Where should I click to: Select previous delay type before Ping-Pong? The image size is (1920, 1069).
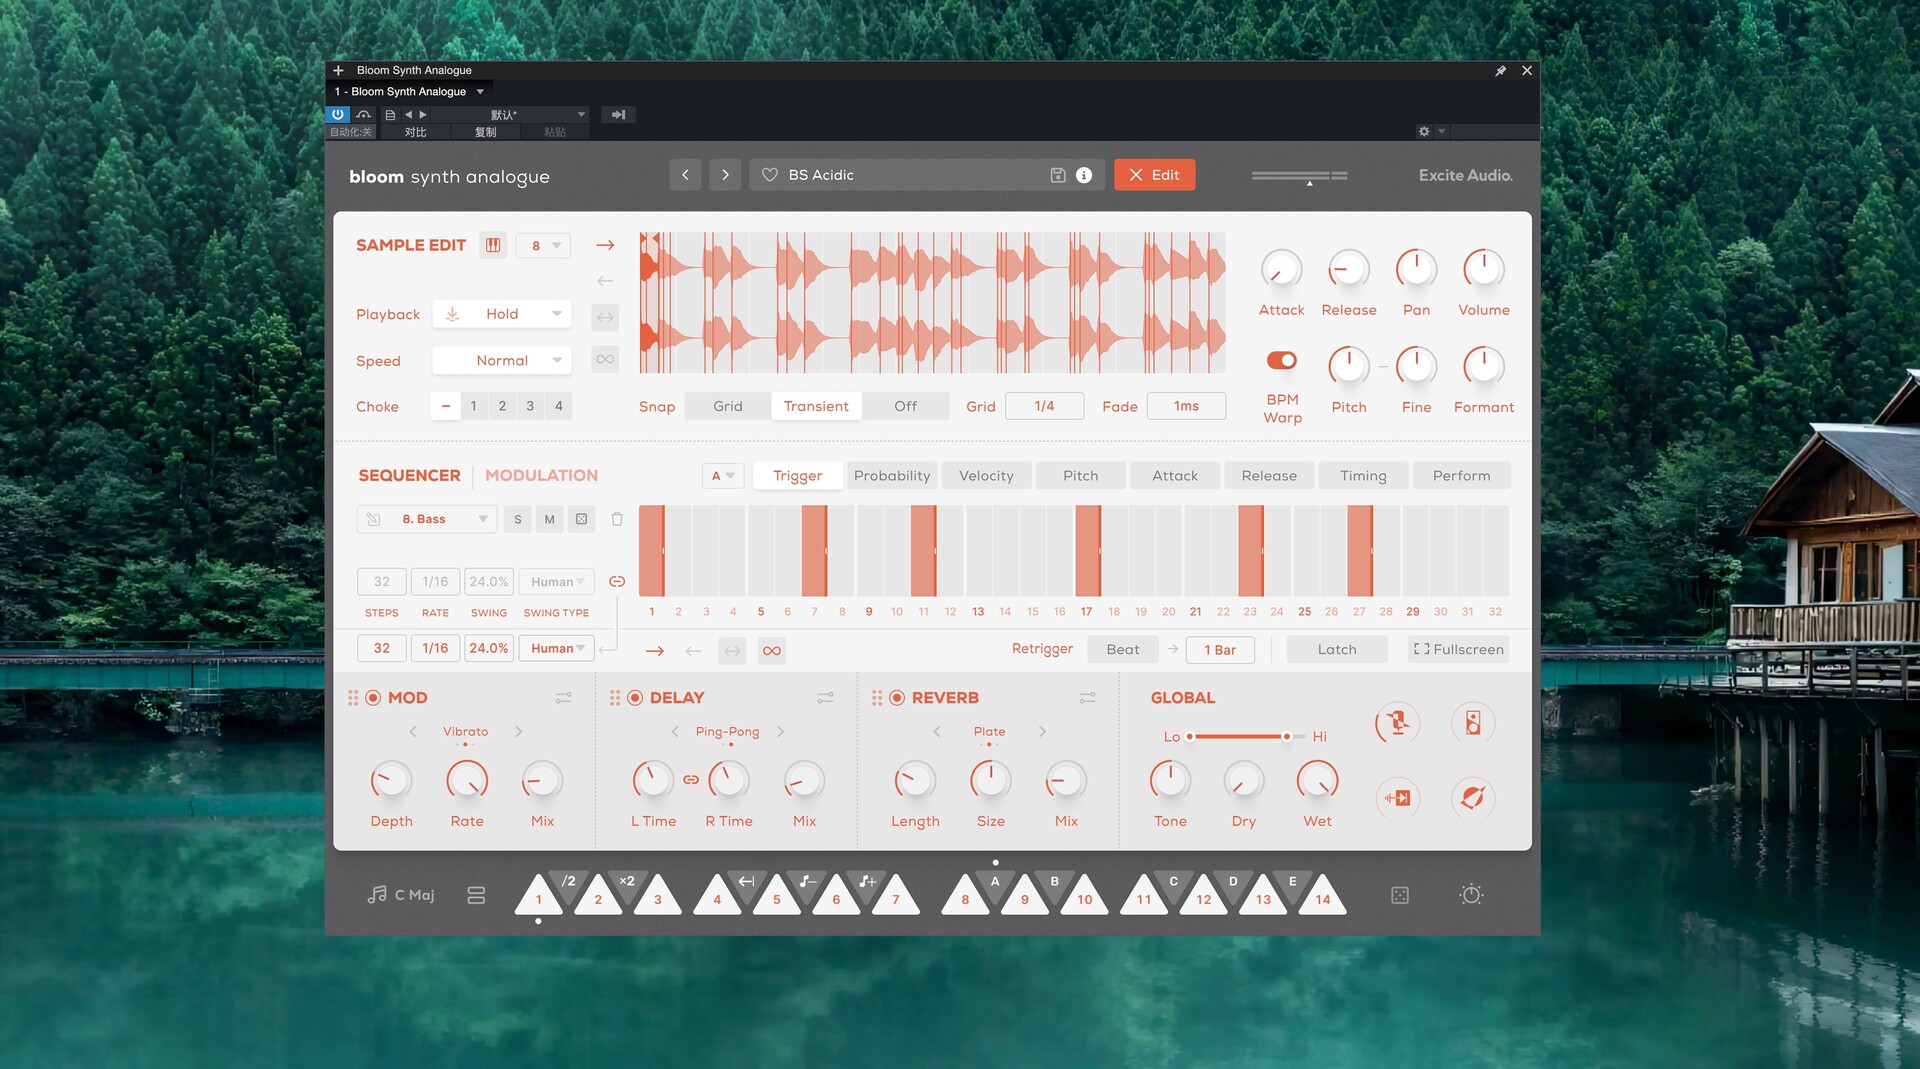click(x=675, y=732)
